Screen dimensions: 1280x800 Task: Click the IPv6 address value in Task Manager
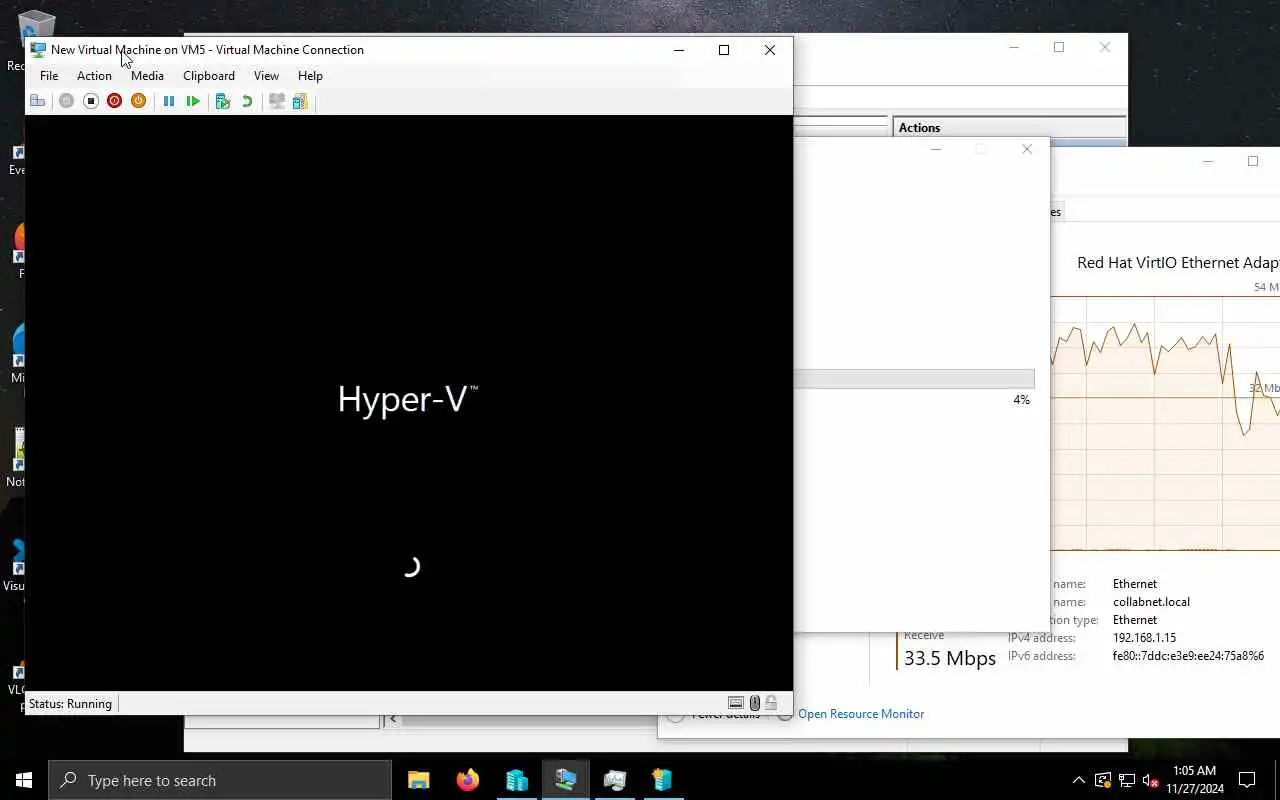1188,656
